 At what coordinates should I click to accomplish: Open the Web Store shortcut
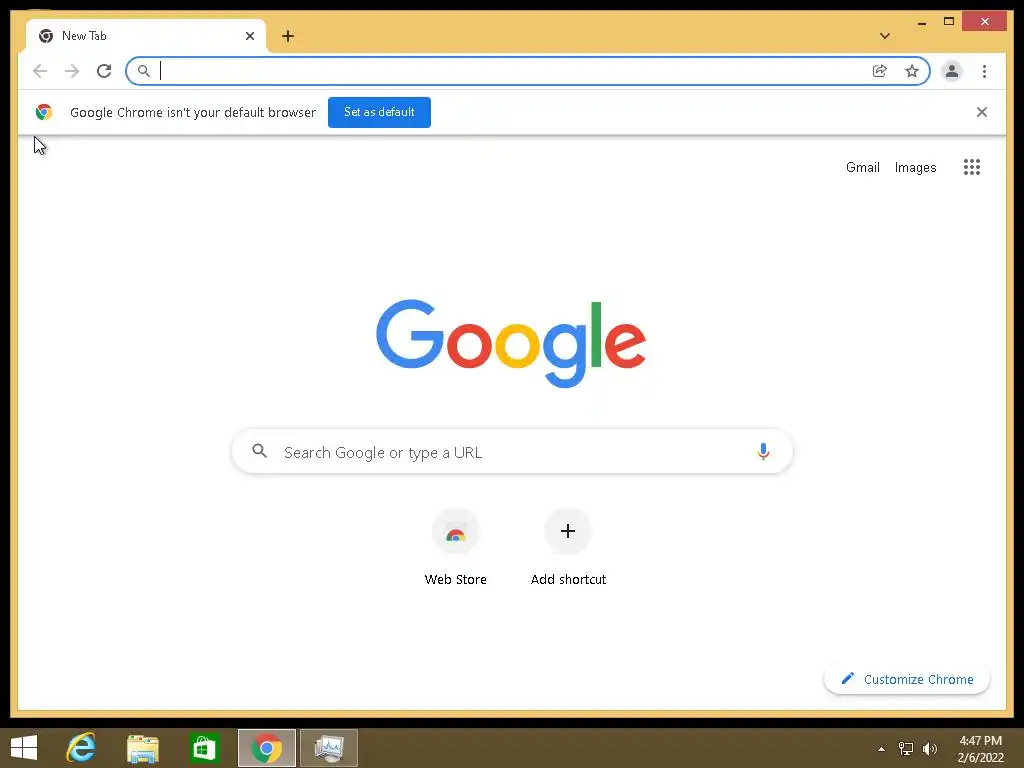(456, 548)
